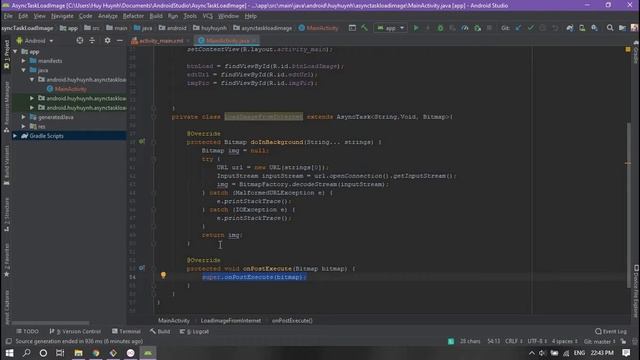Click the huyhuynh breadcrumb in navigation bar
This screenshot has height=360, width=640.
click(210, 28)
